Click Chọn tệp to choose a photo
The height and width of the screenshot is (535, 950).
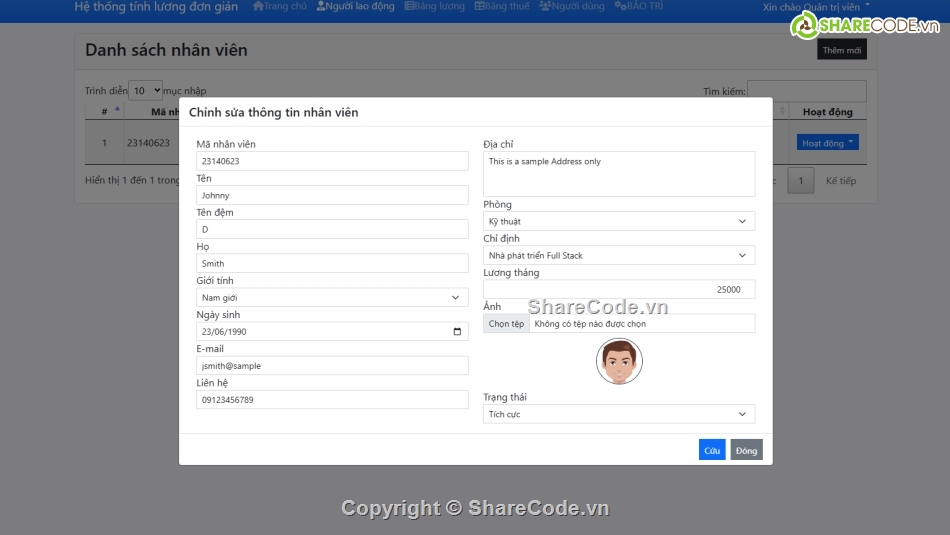(506, 324)
